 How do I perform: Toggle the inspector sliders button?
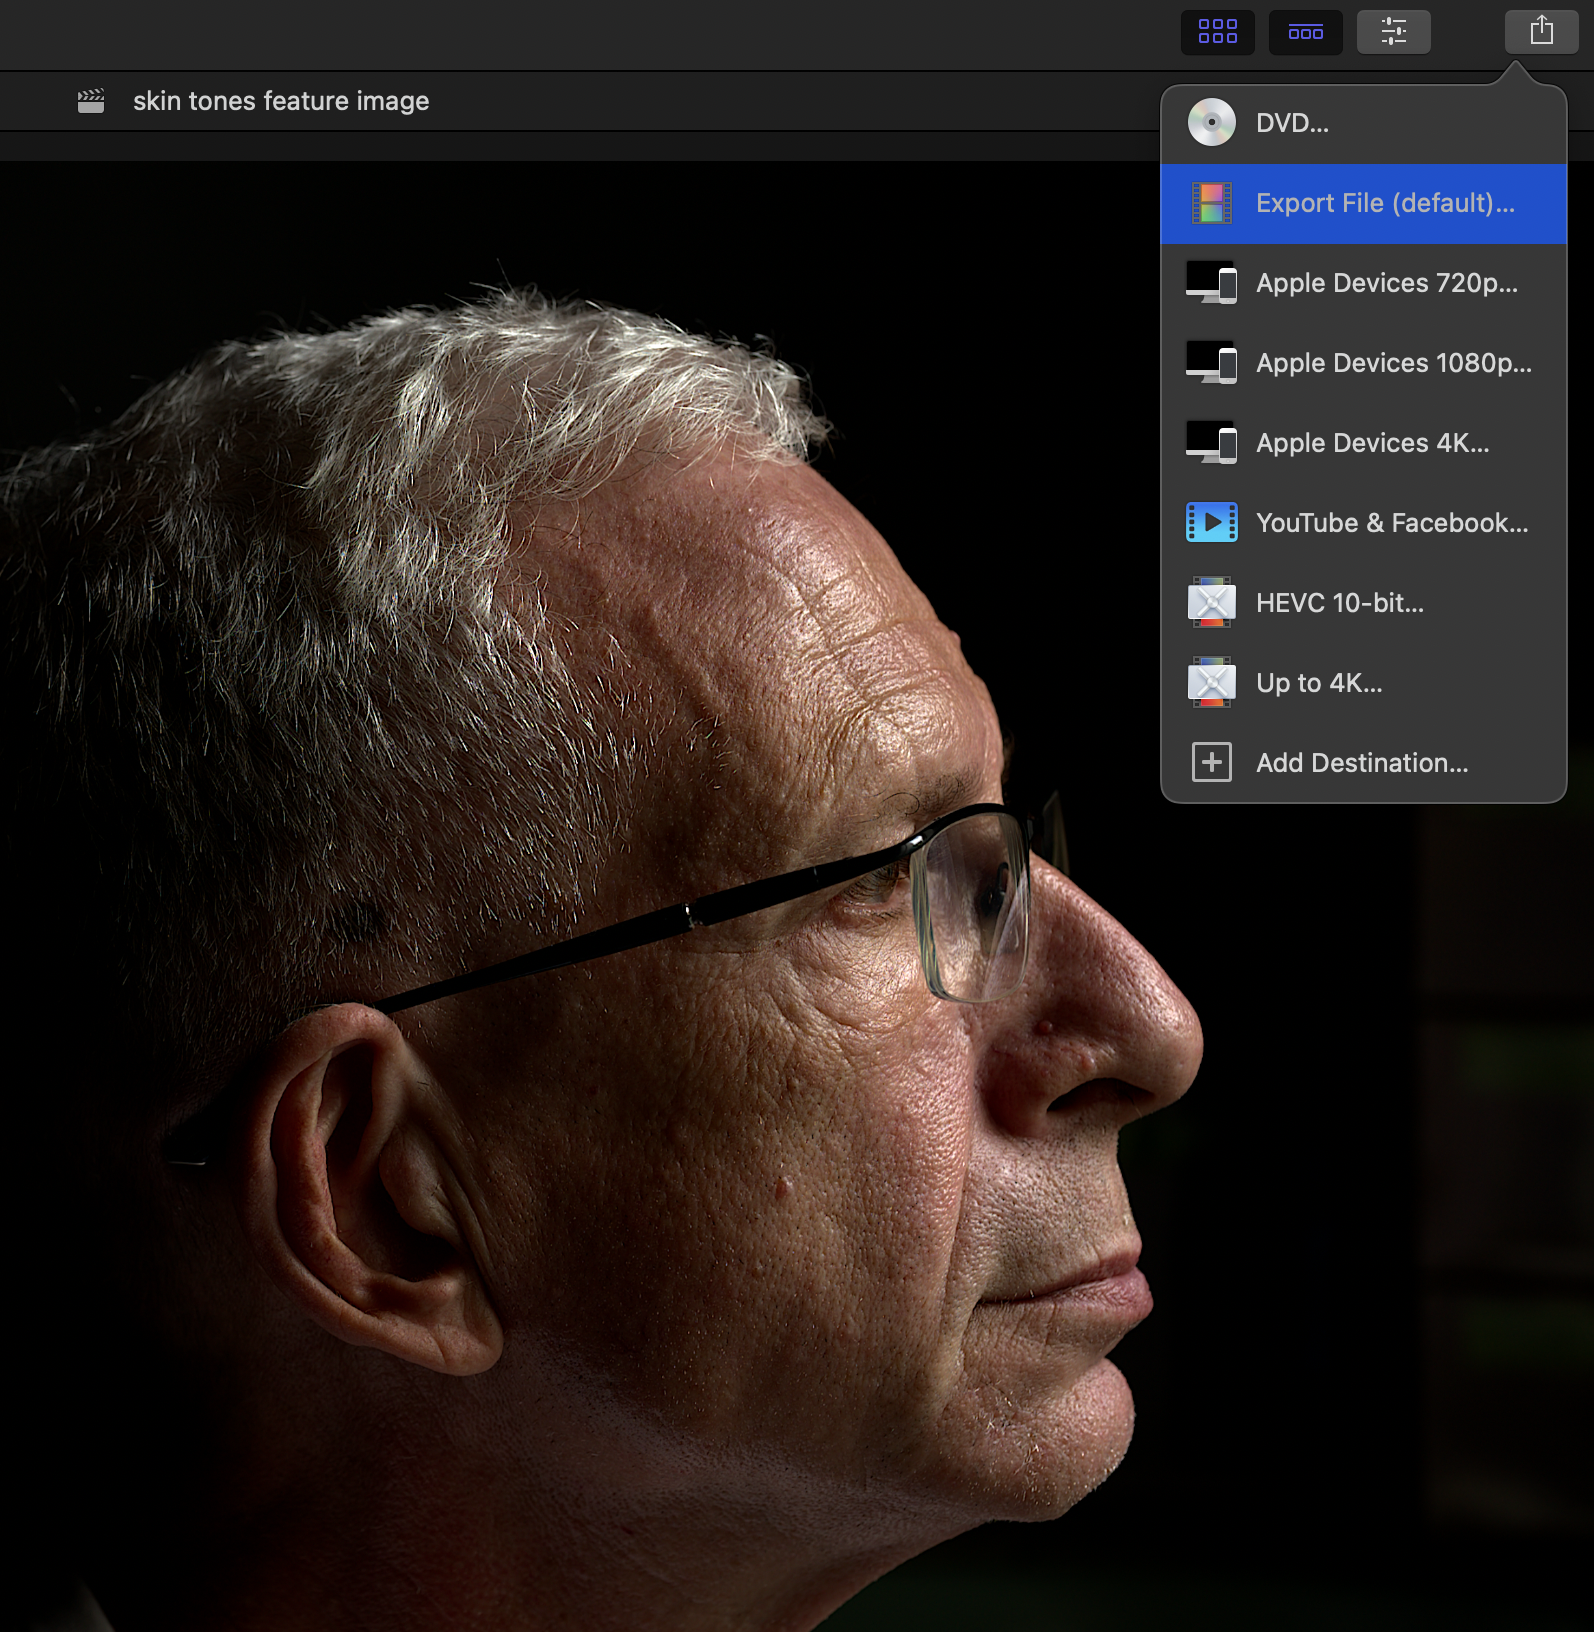pyautogui.click(x=1393, y=32)
